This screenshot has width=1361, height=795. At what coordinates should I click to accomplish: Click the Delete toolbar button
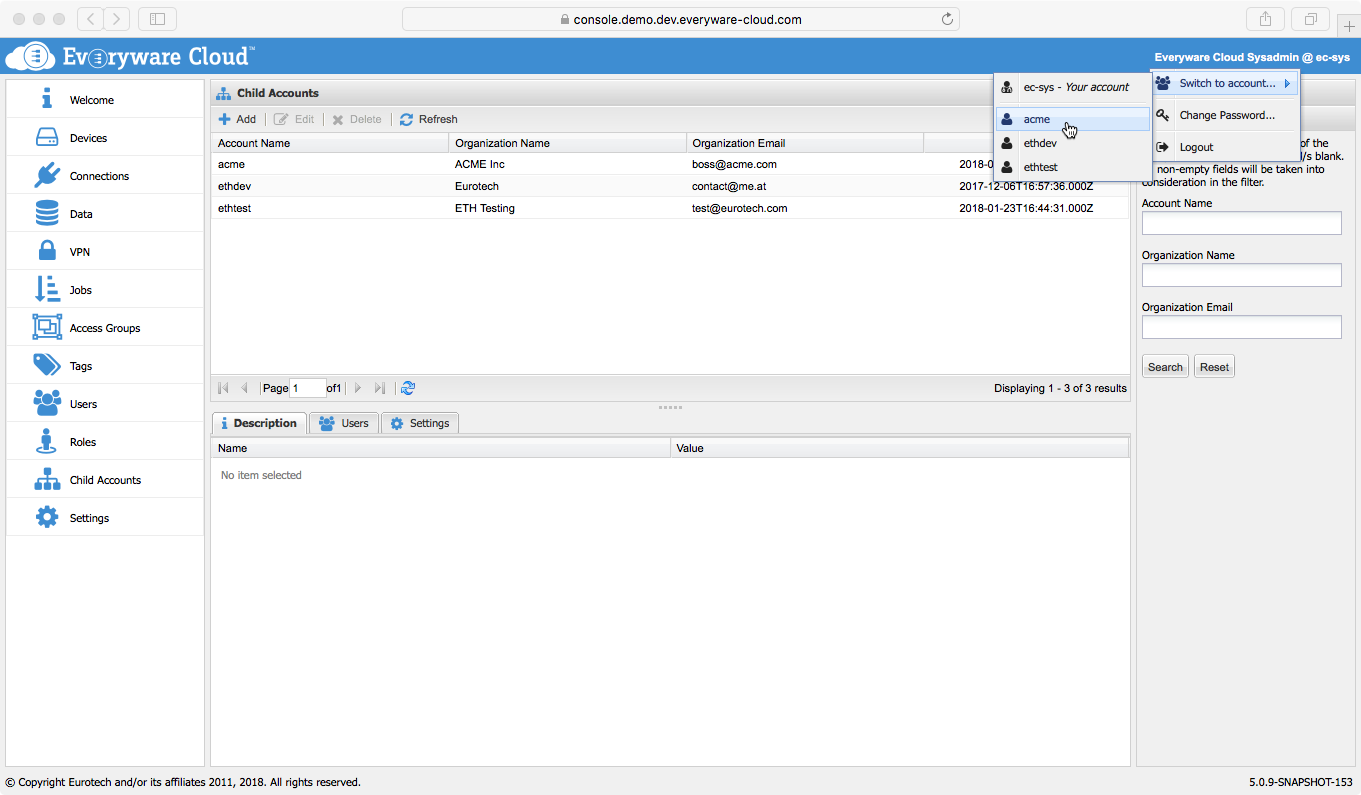point(357,119)
